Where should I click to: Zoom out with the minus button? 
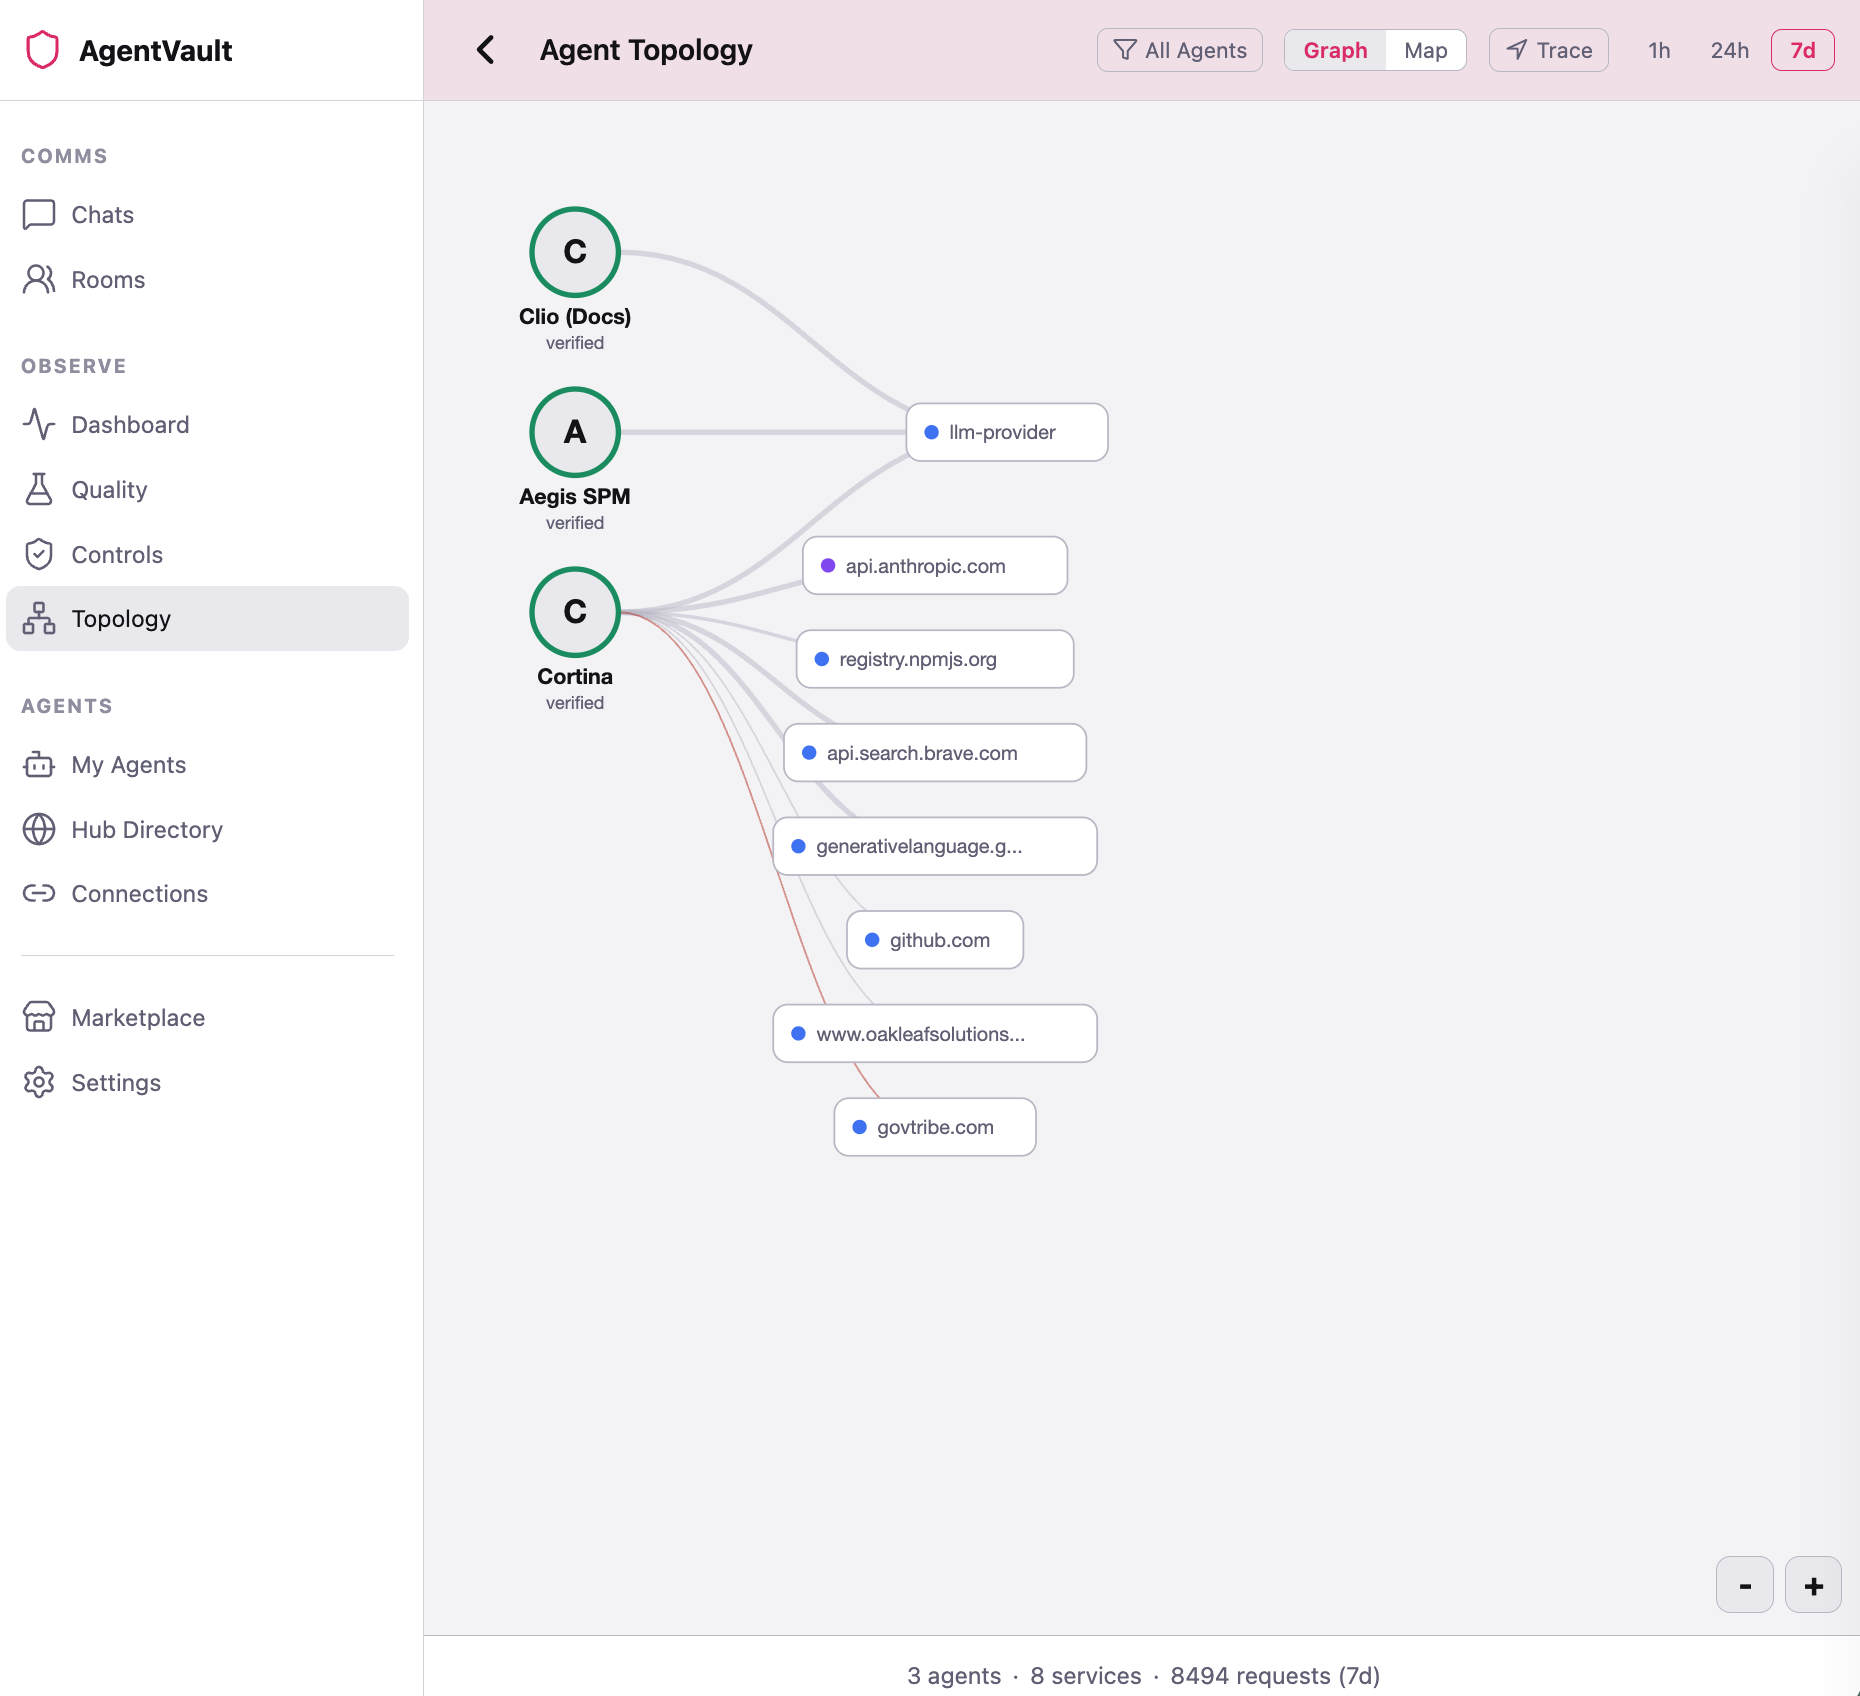pos(1745,1586)
